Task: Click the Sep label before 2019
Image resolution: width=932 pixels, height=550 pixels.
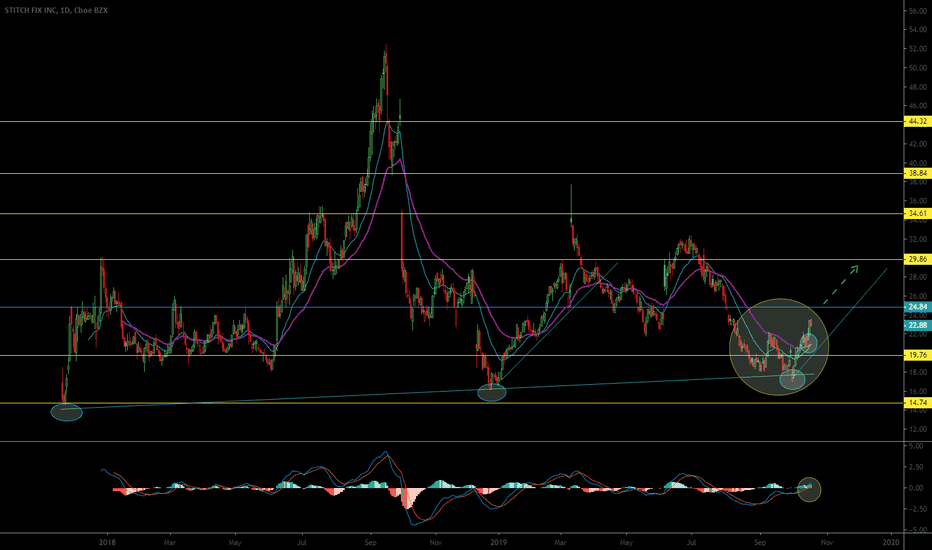Action: [370, 542]
